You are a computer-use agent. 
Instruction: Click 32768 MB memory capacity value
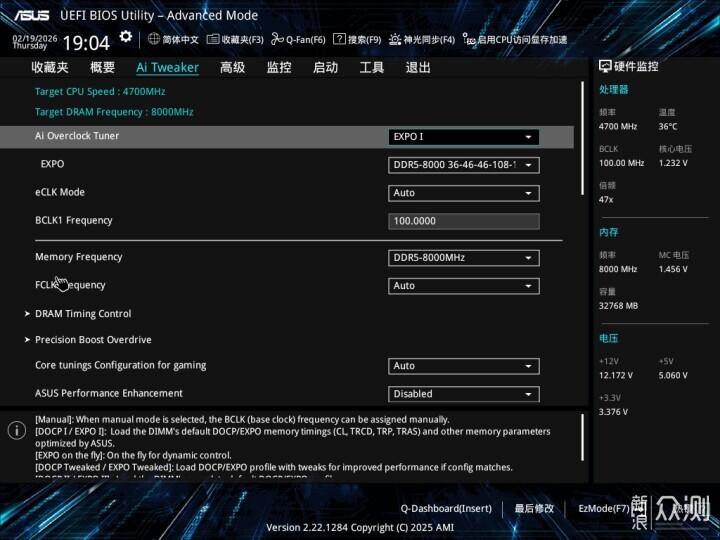[618, 306]
